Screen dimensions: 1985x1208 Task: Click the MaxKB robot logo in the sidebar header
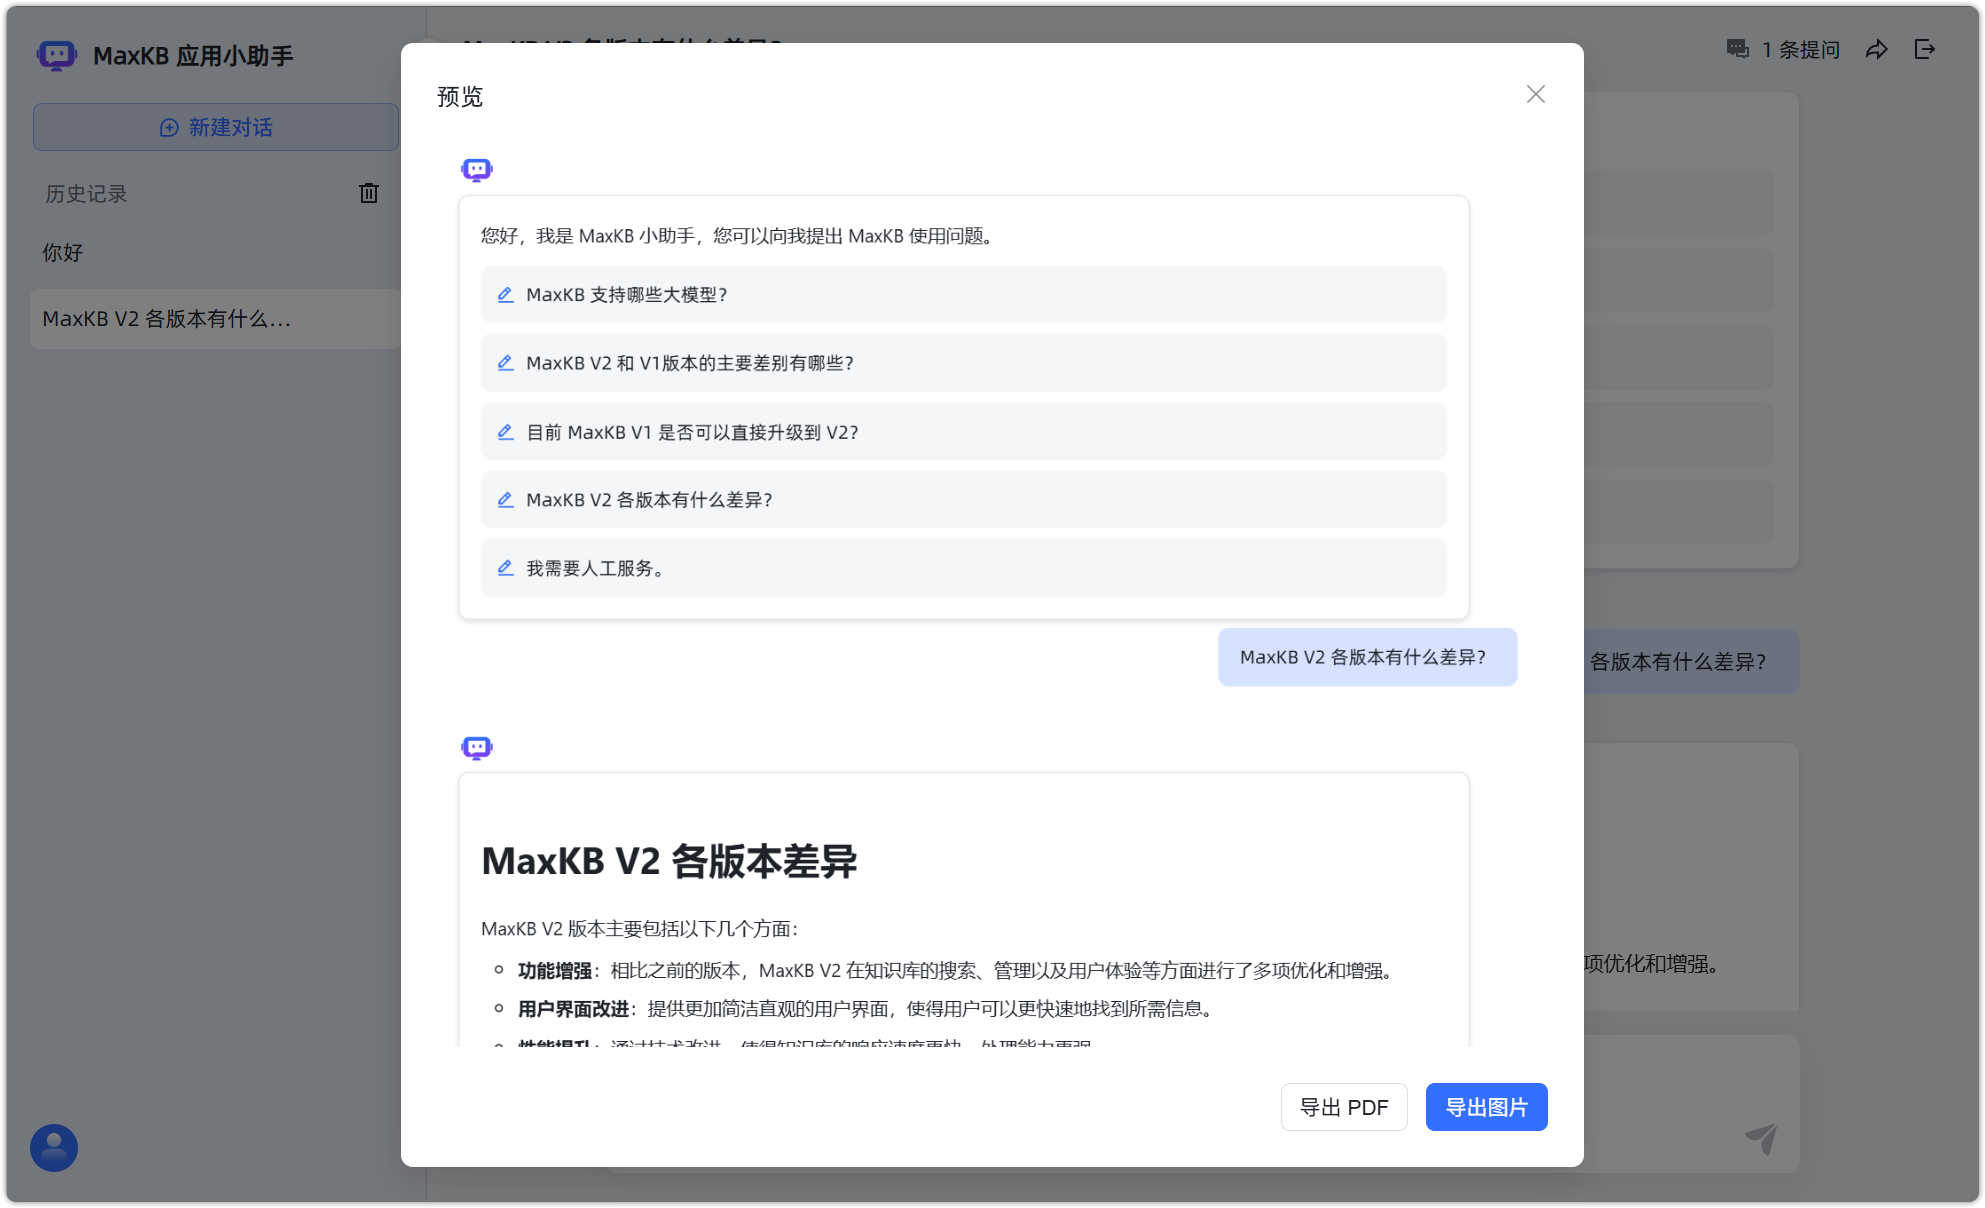(55, 55)
